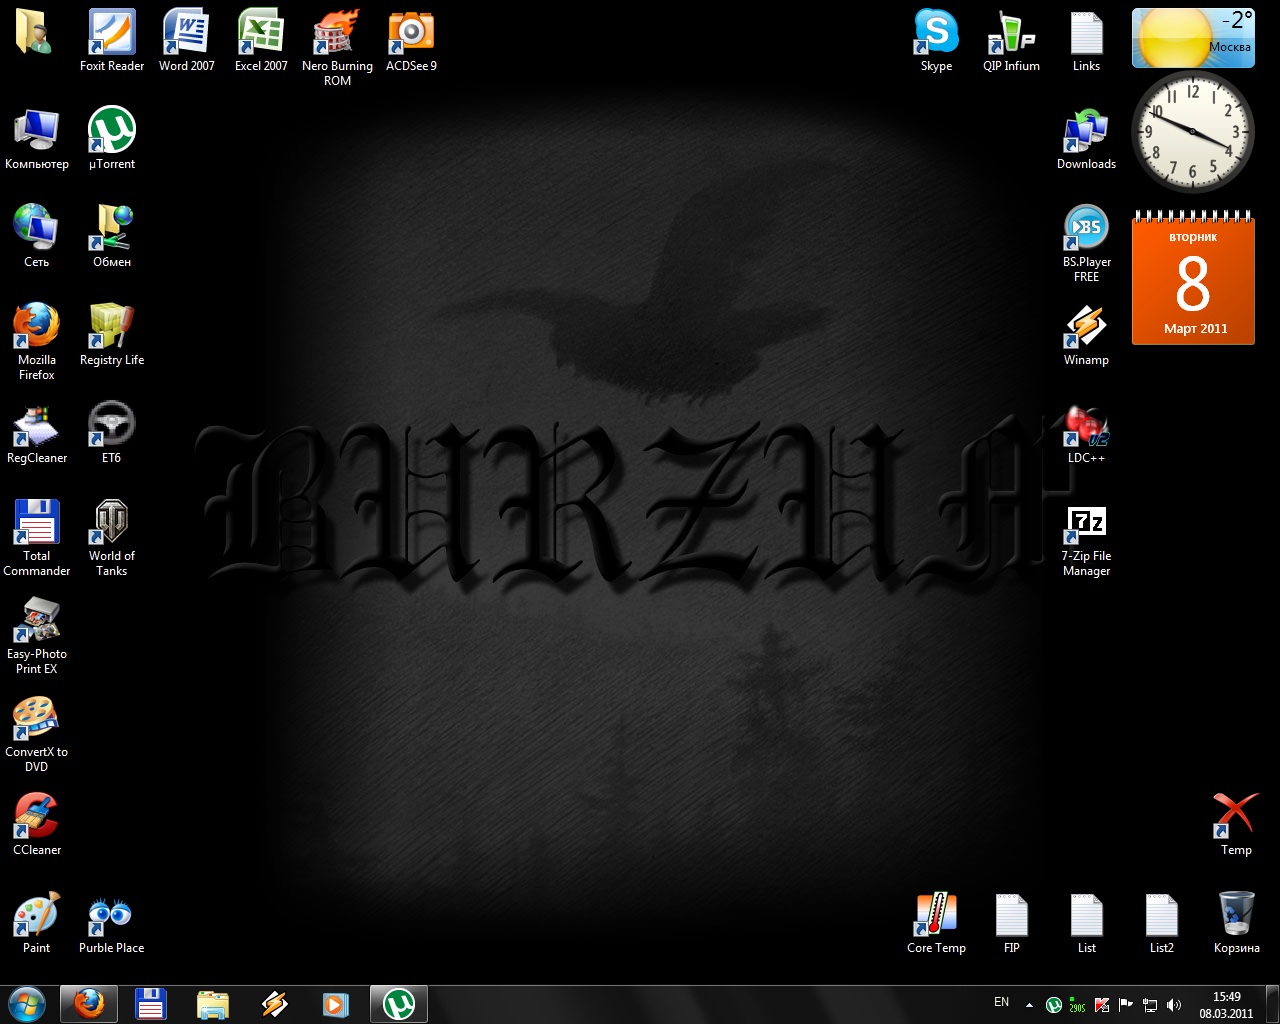Click the Paint desktop shortcut
The image size is (1280, 1024).
(x=37, y=923)
